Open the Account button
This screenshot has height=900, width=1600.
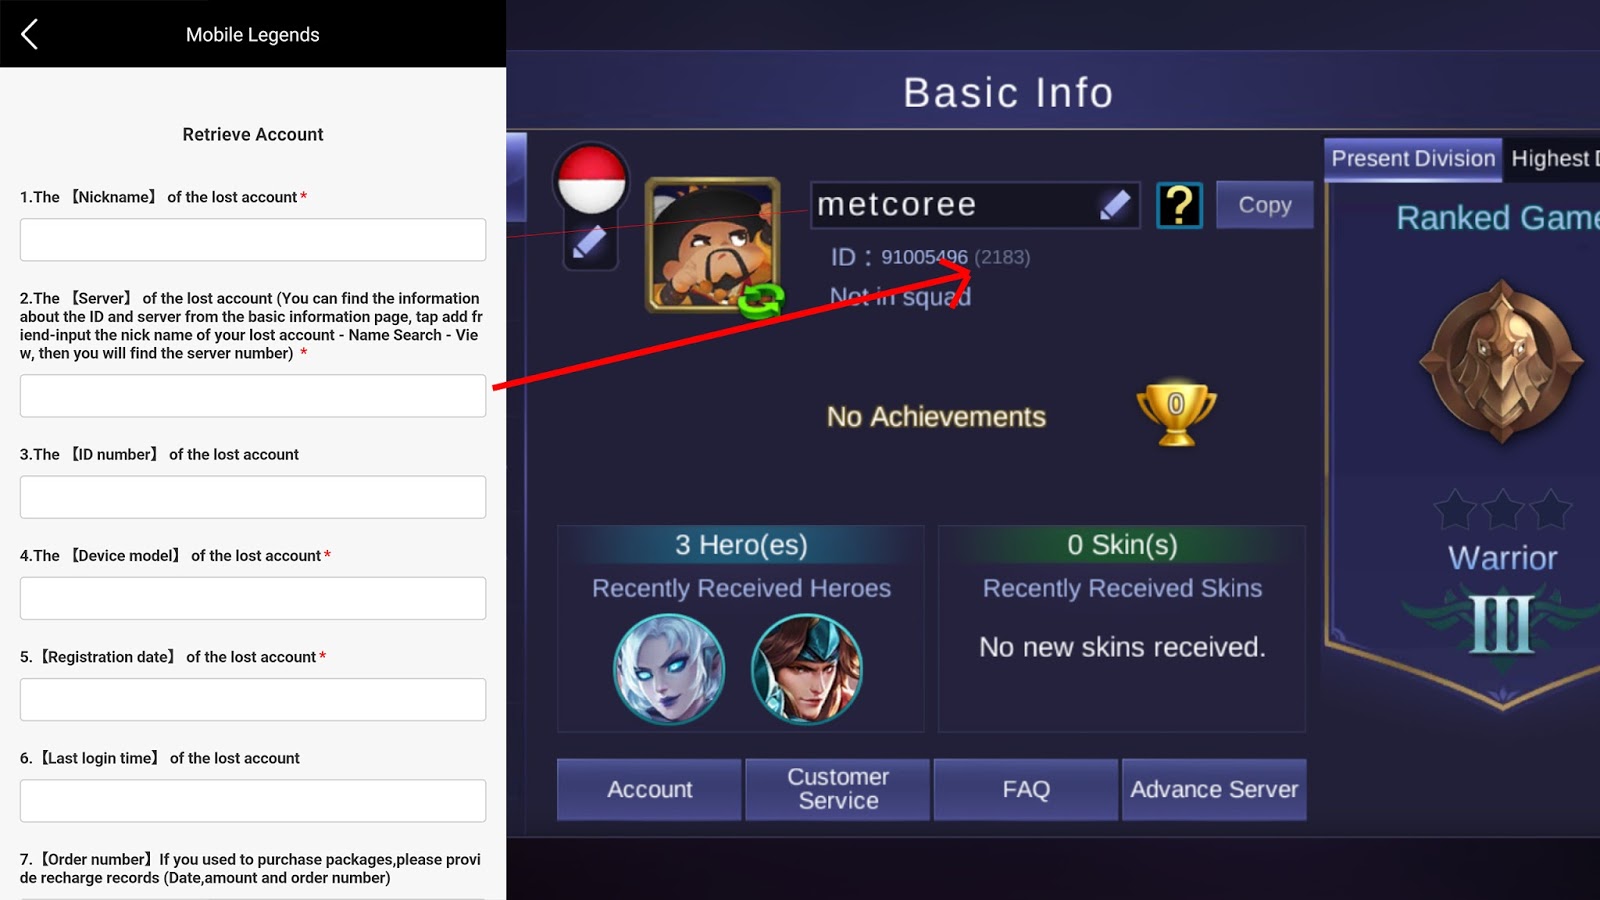click(649, 789)
